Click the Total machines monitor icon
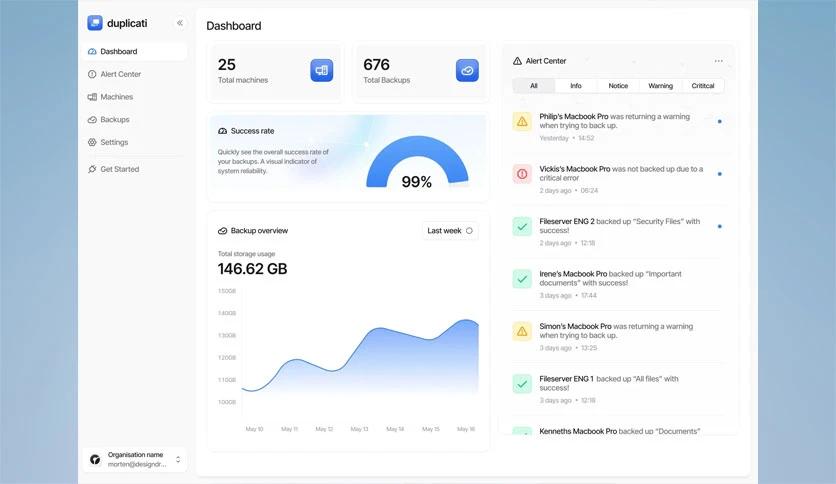The width and height of the screenshot is (836, 484). (x=321, y=70)
